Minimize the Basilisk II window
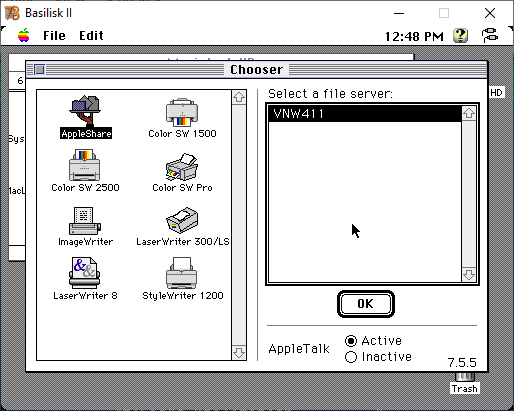Viewport: 514px width, 411px height. pyautogui.click(x=399, y=13)
